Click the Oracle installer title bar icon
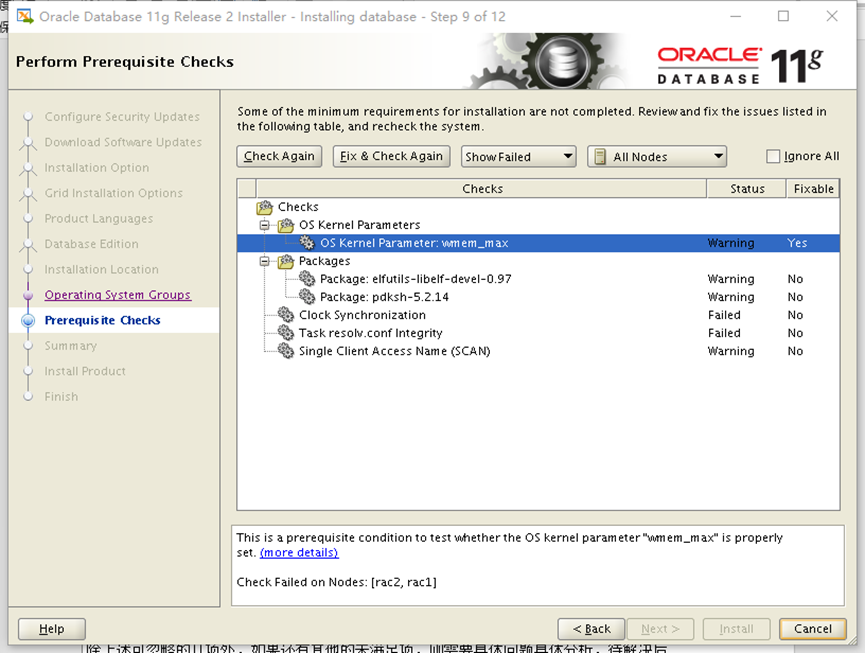 click(x=25, y=16)
